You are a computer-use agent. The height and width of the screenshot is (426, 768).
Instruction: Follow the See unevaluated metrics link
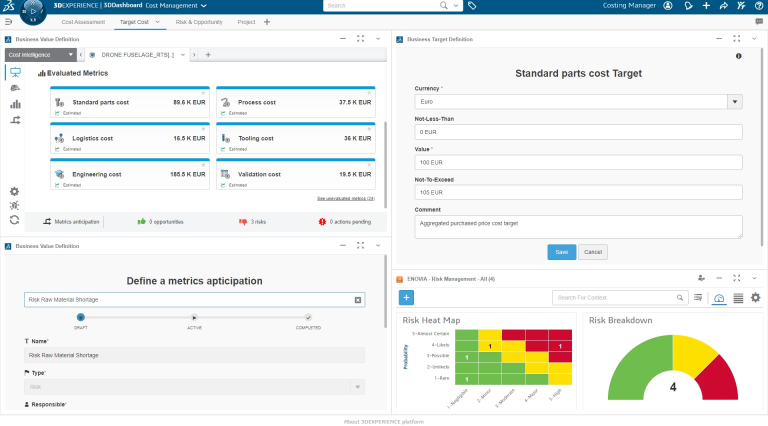(345, 198)
